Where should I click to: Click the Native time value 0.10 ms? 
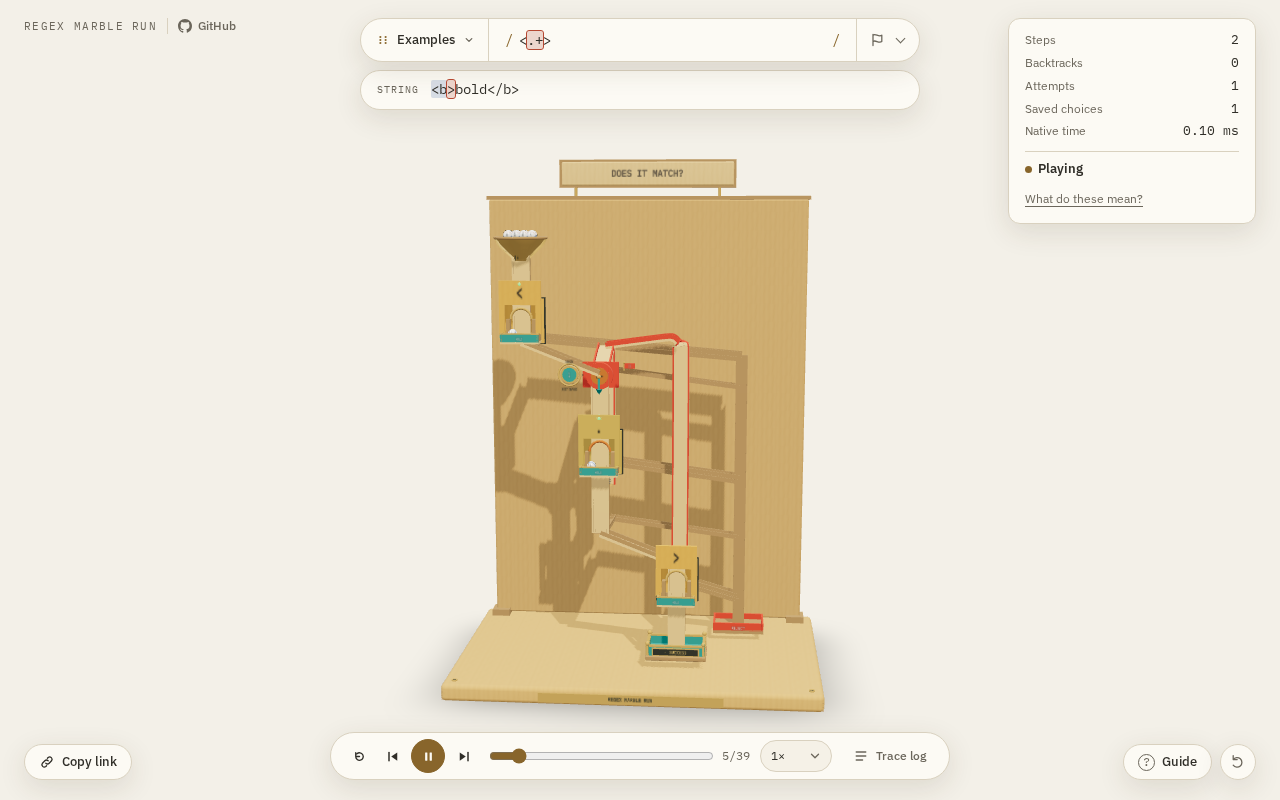(x=1210, y=131)
